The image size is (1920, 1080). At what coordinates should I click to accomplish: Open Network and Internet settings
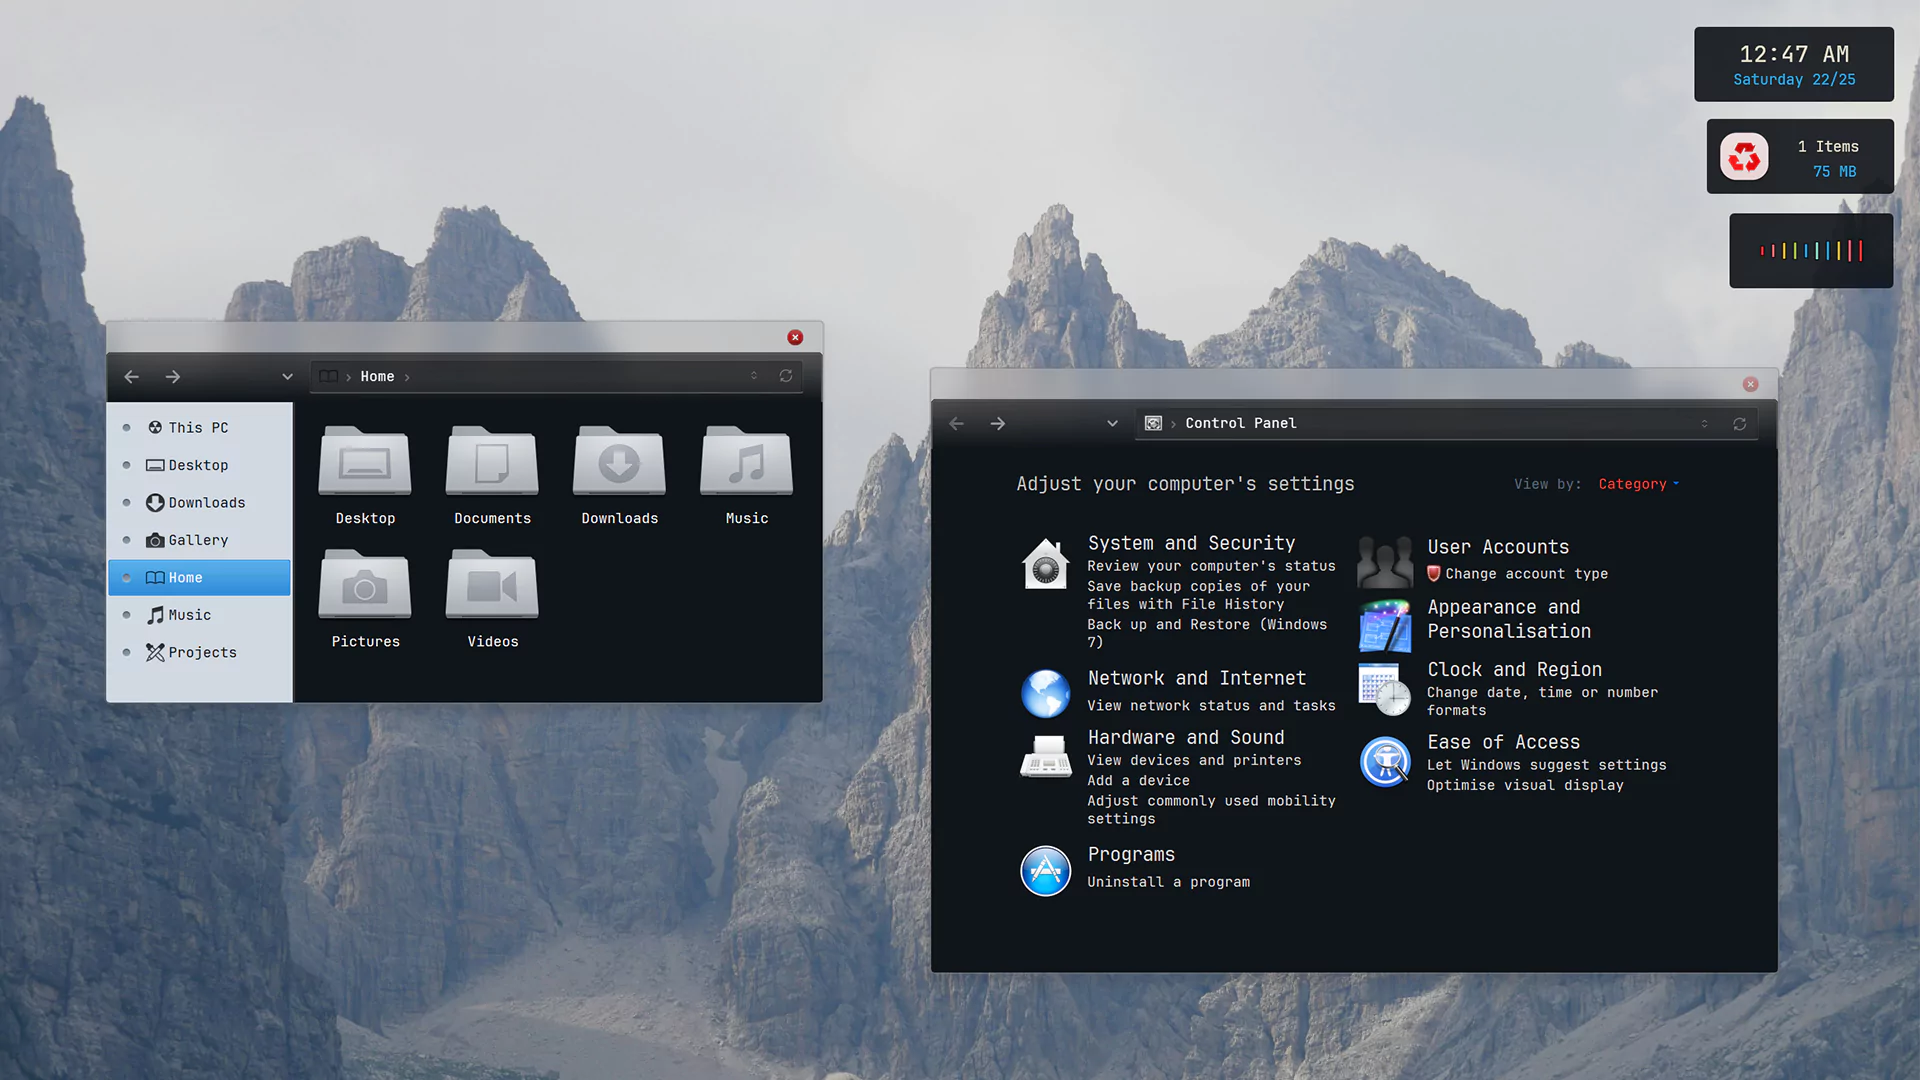(1197, 677)
